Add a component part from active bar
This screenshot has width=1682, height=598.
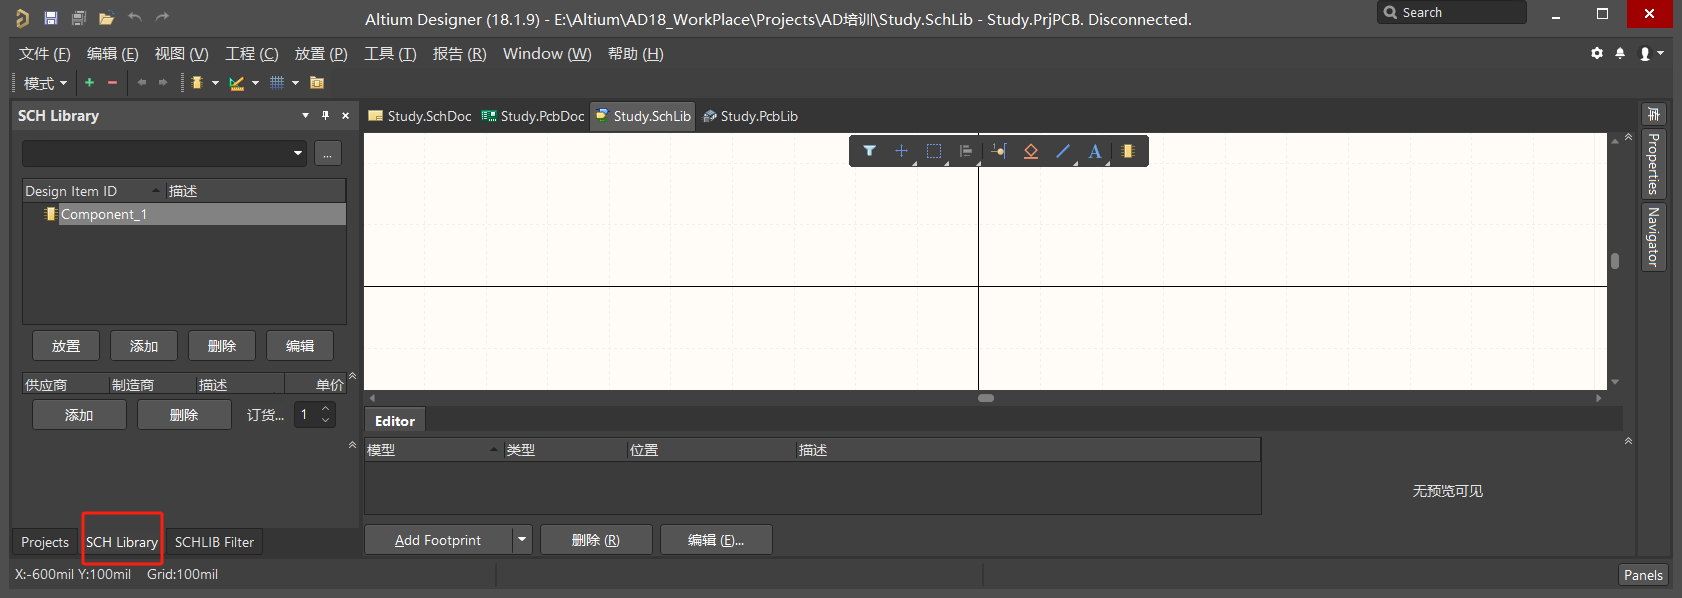click(1128, 151)
